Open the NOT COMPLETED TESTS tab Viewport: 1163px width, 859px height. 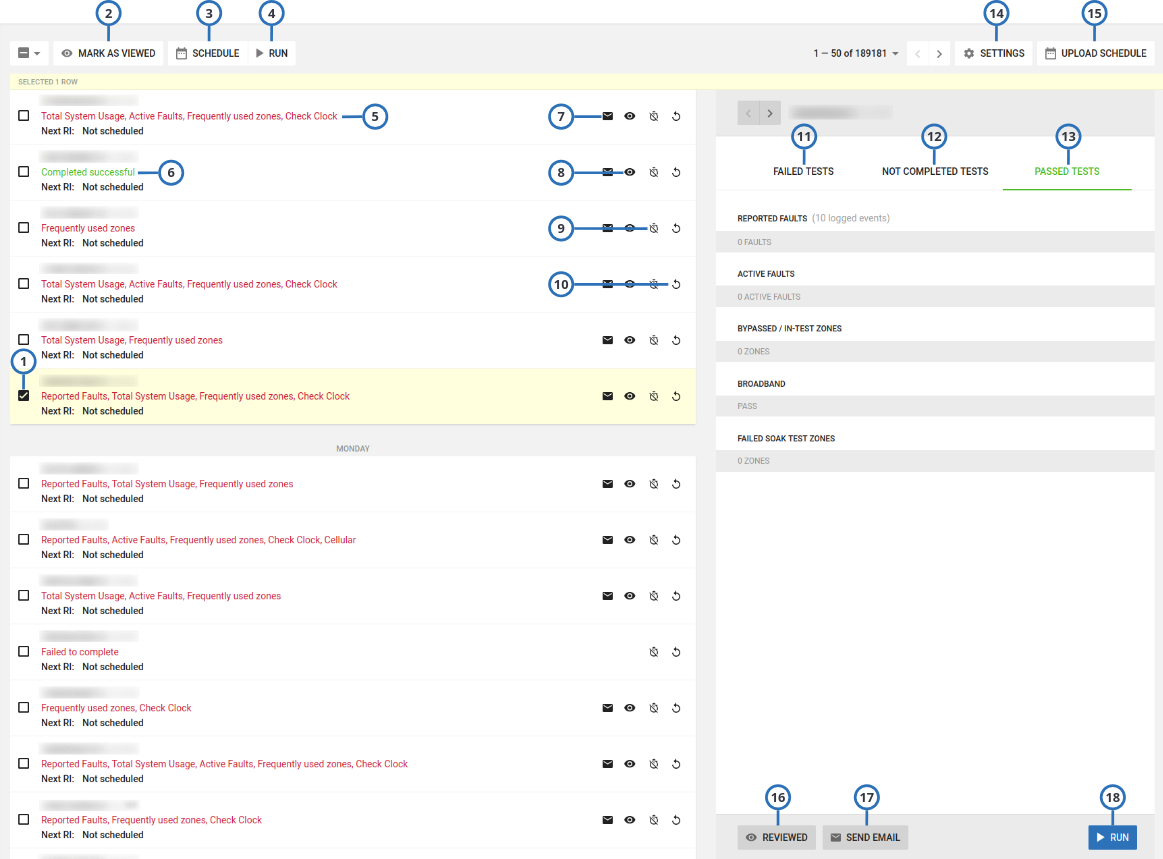(x=934, y=171)
